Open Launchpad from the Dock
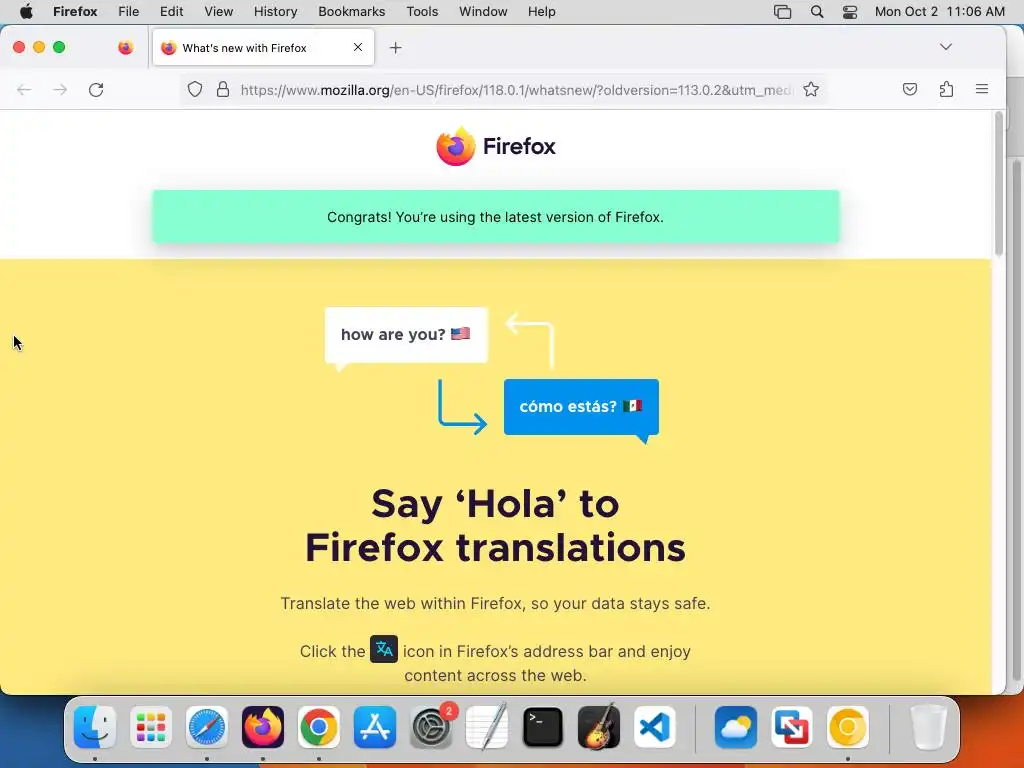Screen dimensions: 1024x768 (151, 727)
